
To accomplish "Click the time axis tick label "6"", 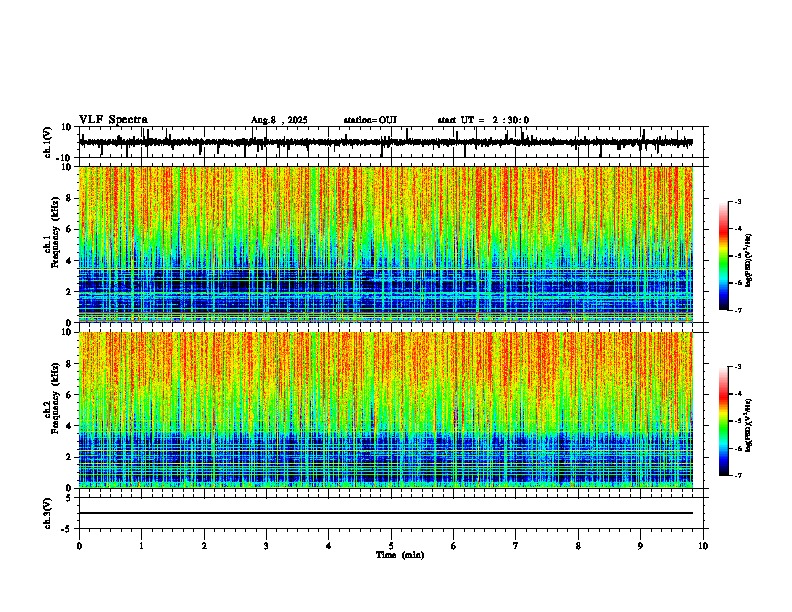I will click(454, 545).
